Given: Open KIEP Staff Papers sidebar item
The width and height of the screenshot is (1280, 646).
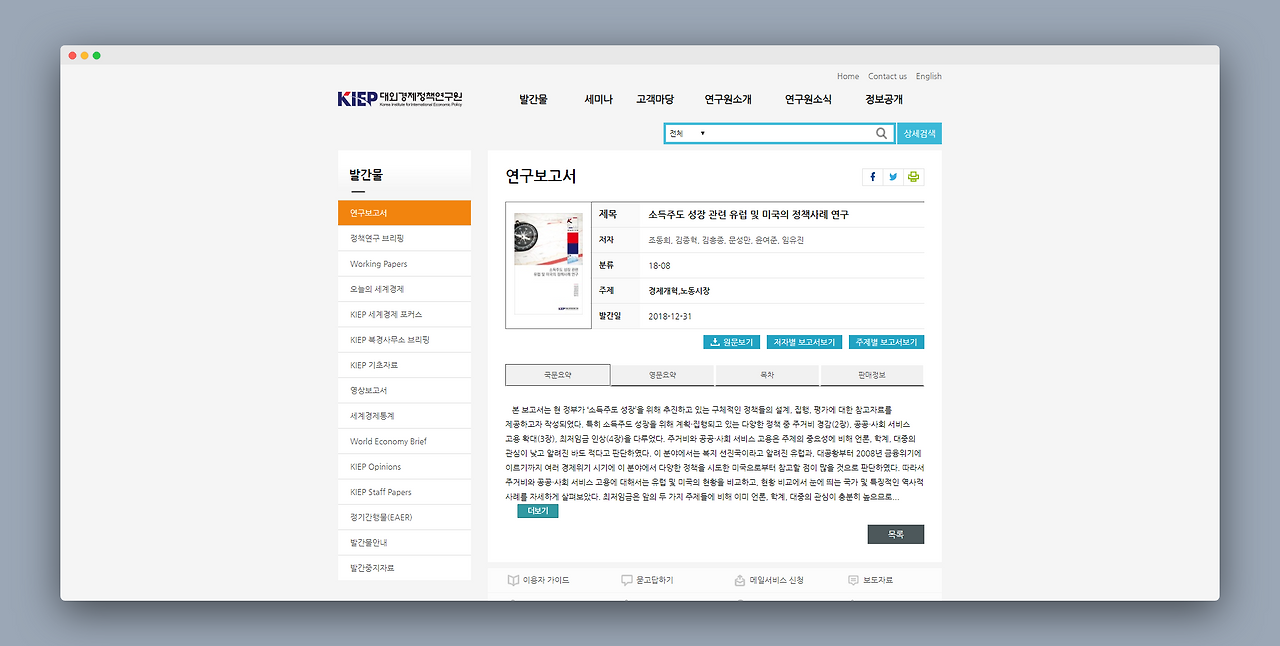Looking at the screenshot, I should (x=404, y=492).
